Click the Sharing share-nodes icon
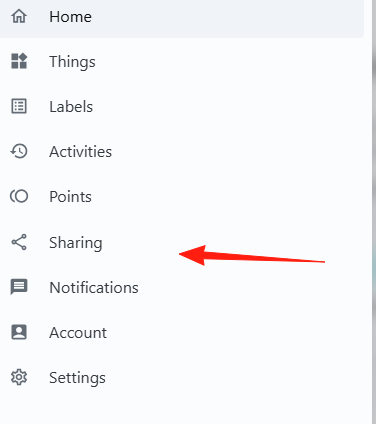The width and height of the screenshot is (376, 424). pos(19,242)
